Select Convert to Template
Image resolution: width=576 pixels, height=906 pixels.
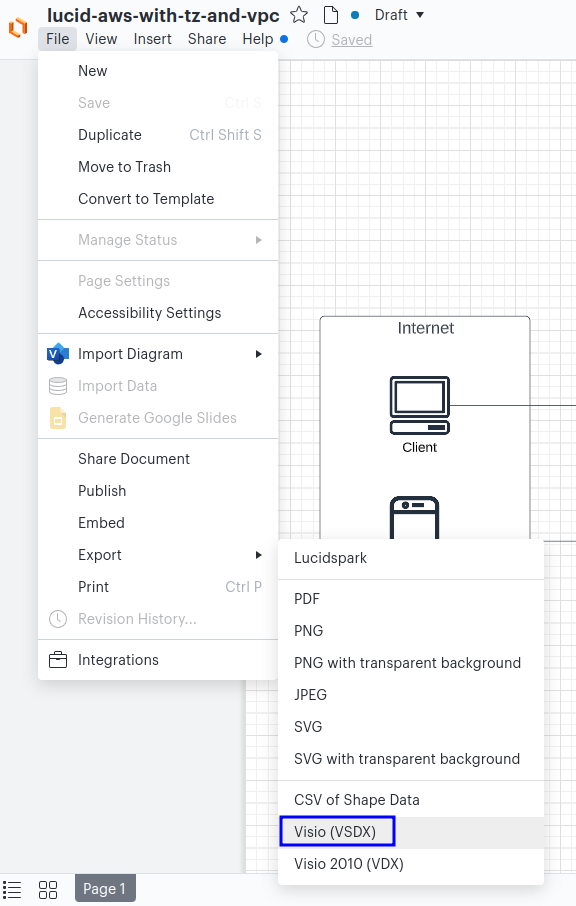[158, 199]
